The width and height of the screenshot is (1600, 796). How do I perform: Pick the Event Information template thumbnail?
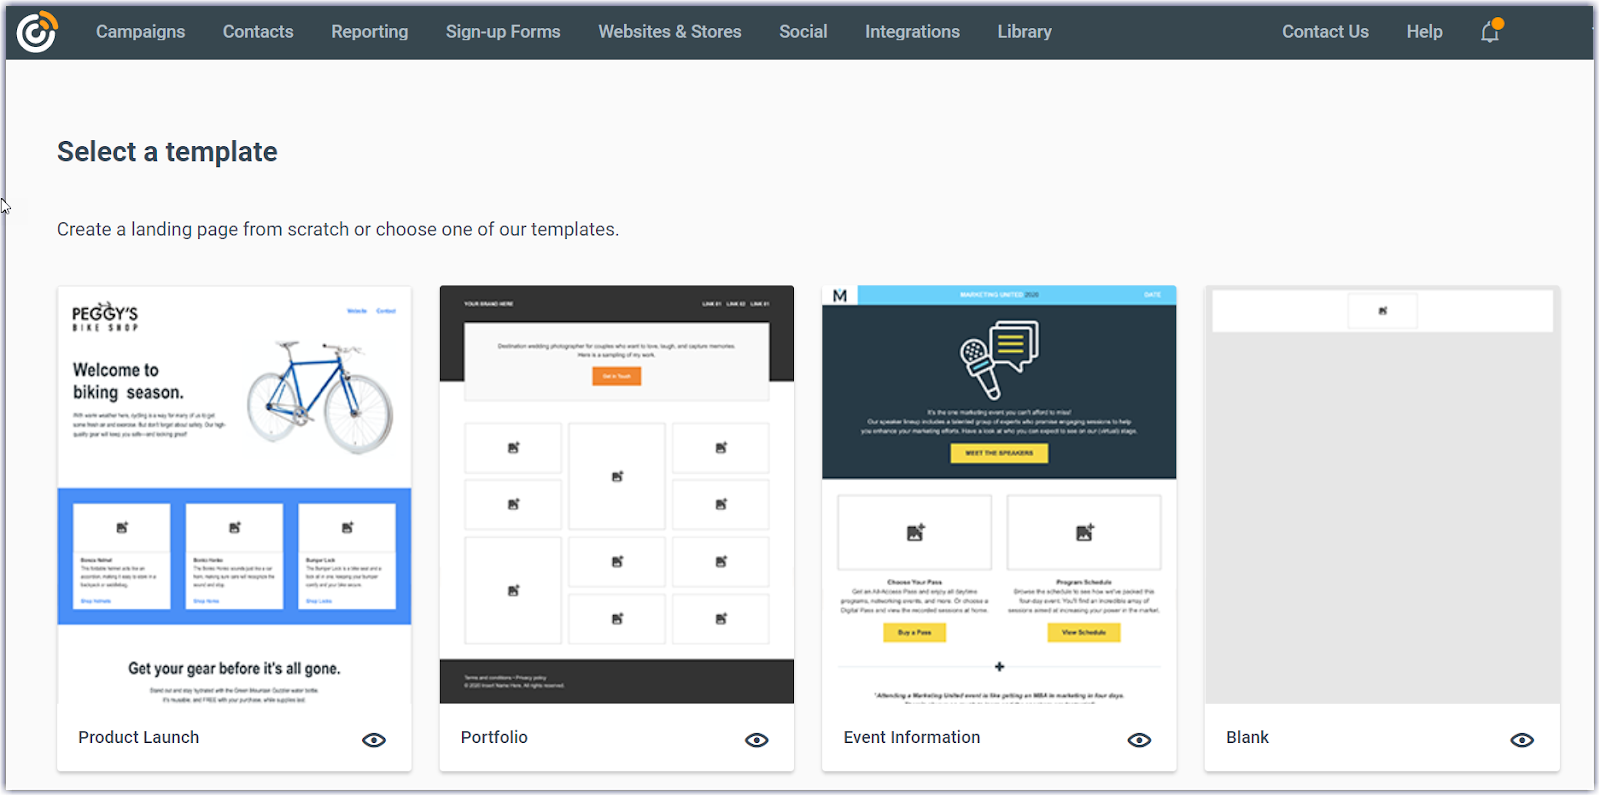(x=999, y=495)
